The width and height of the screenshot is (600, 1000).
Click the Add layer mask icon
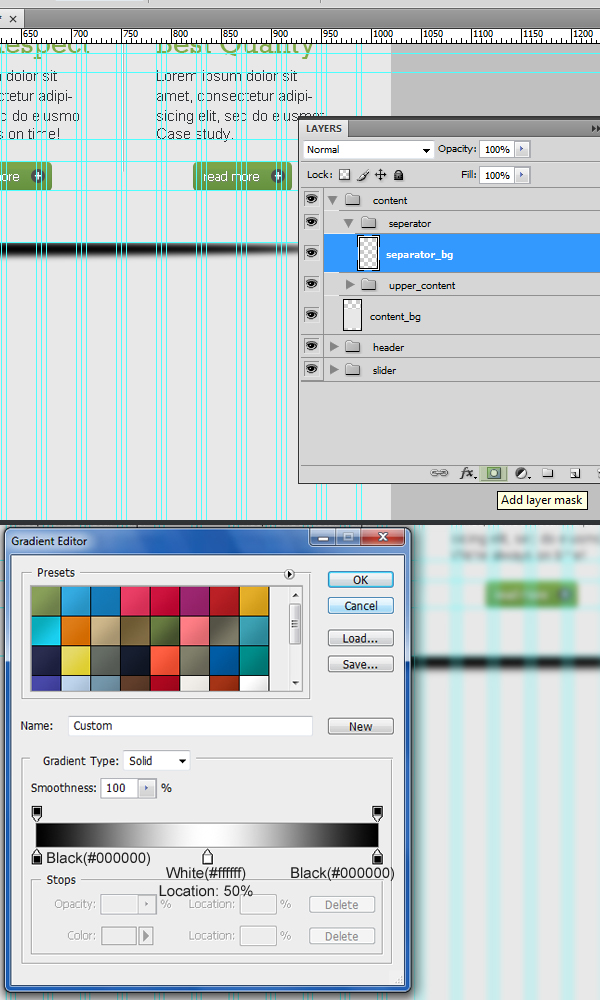tap(494, 473)
